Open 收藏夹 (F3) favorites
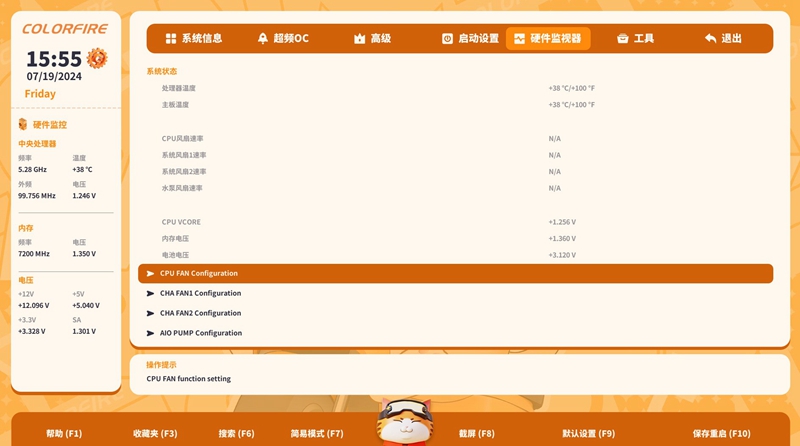800x446 pixels. pos(155,433)
